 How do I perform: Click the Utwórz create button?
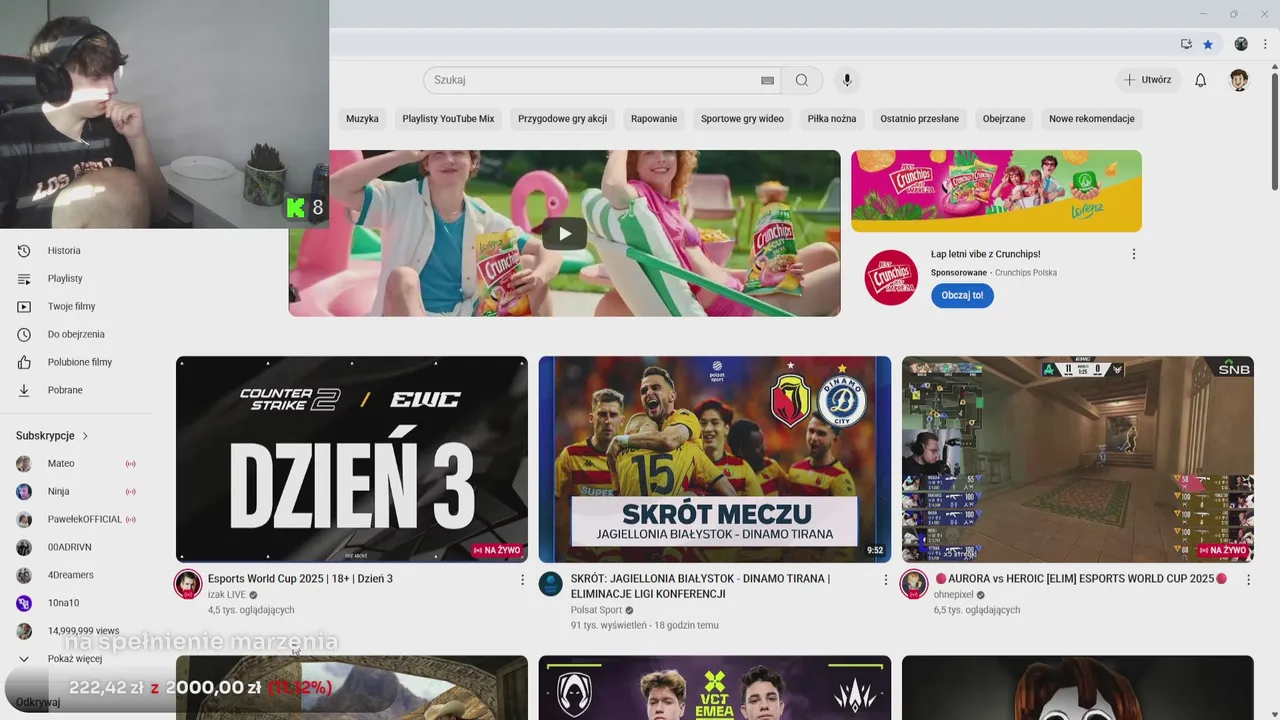[1148, 80]
